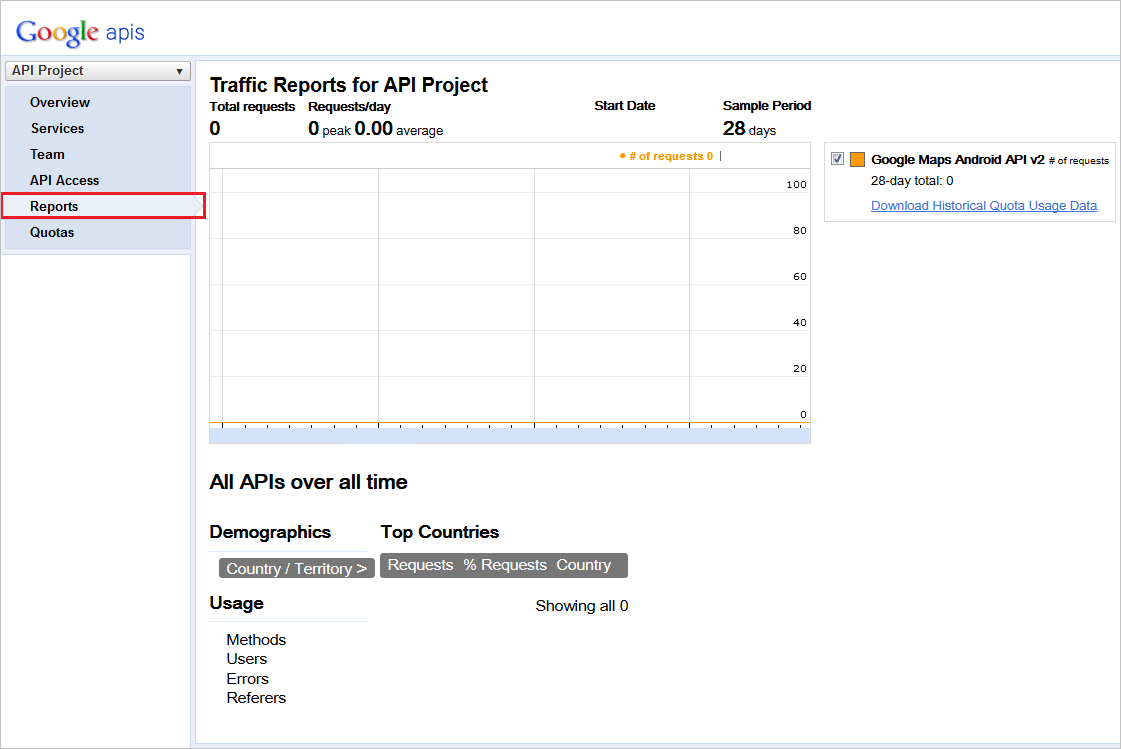The width and height of the screenshot is (1121, 749).
Task: Select Team in the sidebar
Action: (47, 154)
